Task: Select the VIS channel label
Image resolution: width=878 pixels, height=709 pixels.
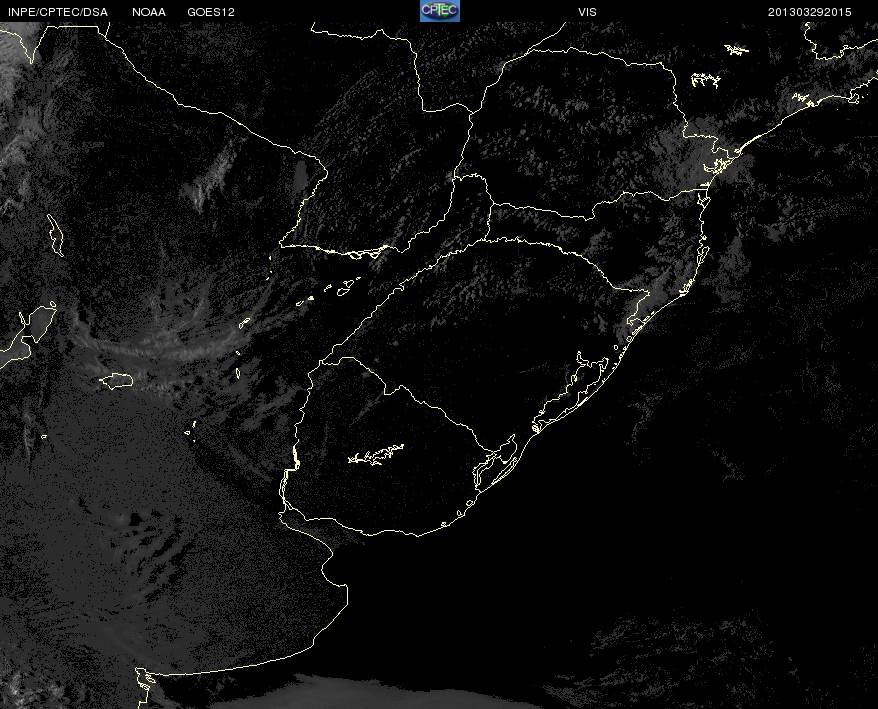Action: click(x=587, y=12)
